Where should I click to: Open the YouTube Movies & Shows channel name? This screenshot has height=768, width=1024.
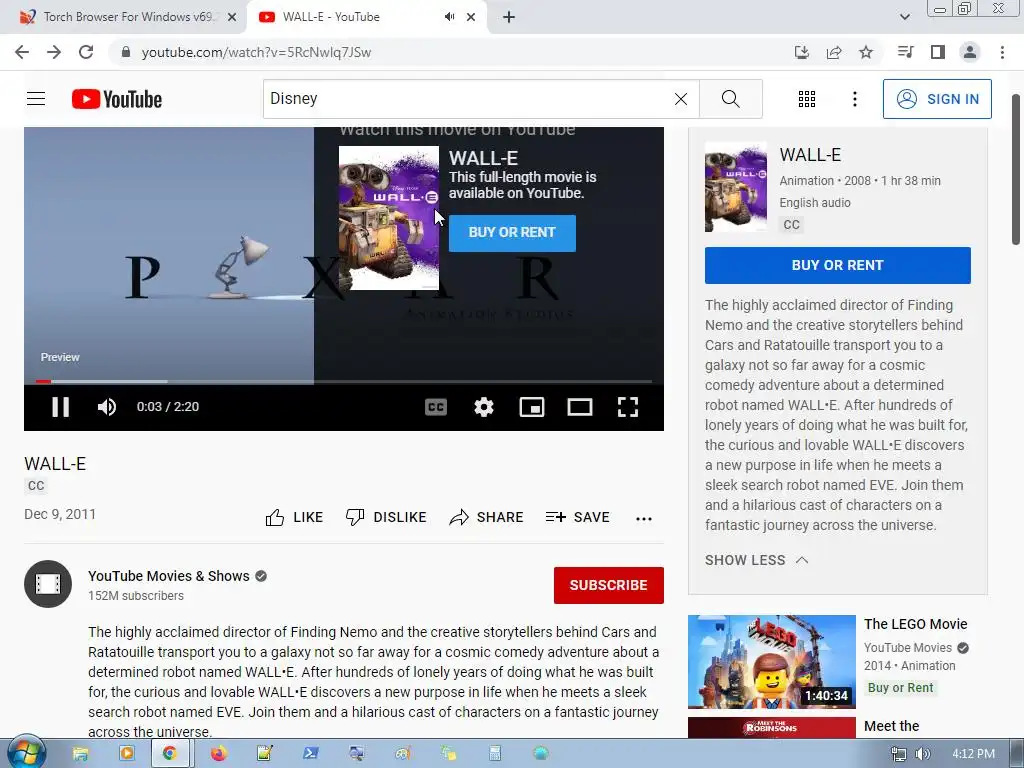pyautogui.click(x=168, y=576)
